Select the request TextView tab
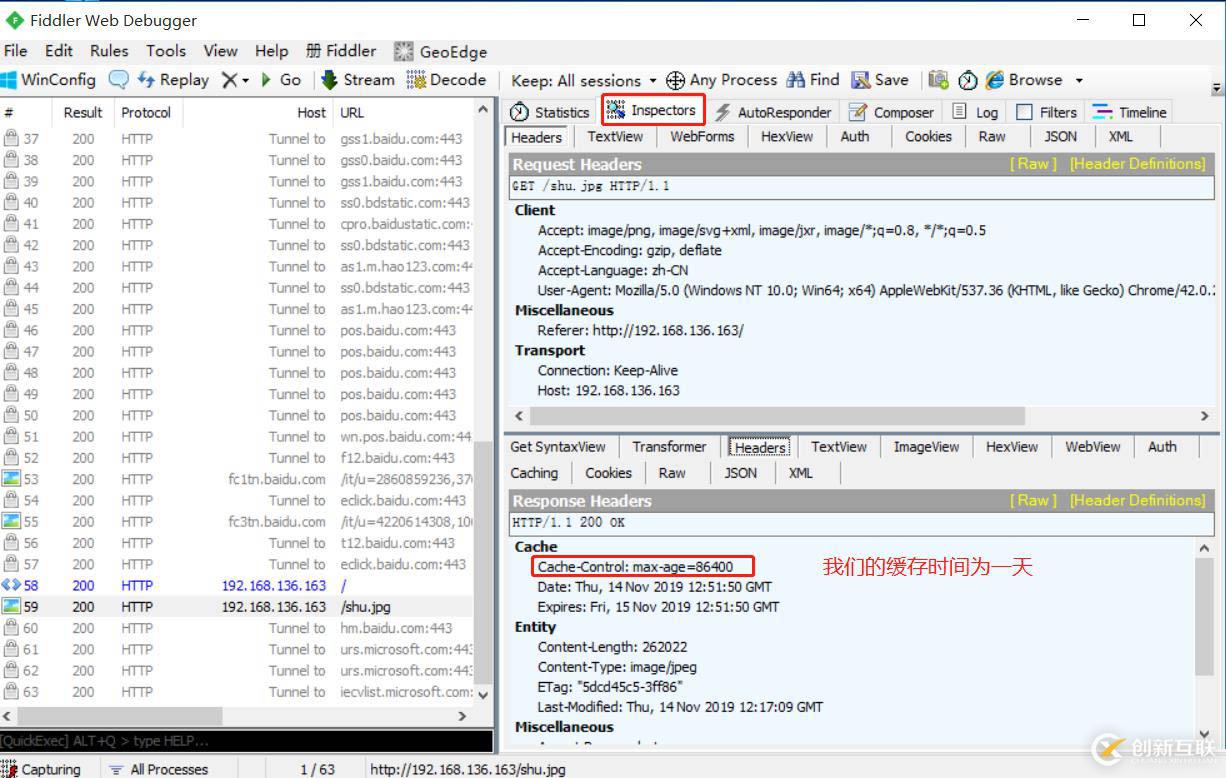The width and height of the screenshot is (1226, 778). click(x=615, y=137)
